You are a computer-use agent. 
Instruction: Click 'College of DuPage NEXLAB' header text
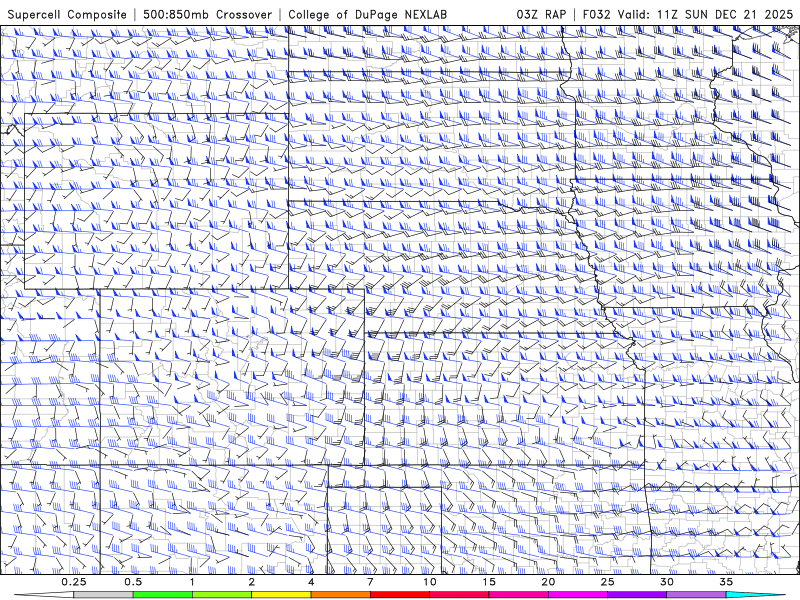click(x=367, y=14)
